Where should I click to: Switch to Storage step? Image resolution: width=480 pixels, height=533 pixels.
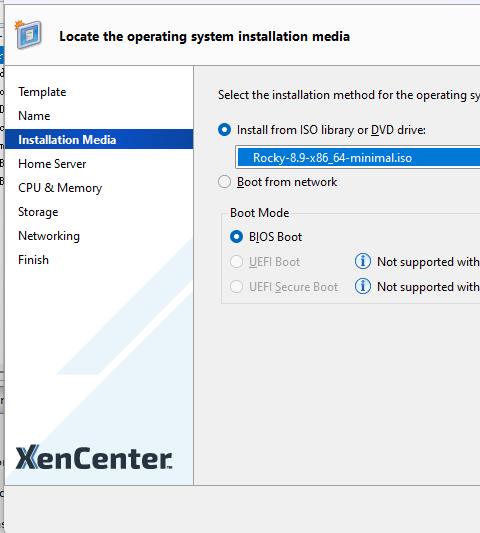(x=38, y=212)
